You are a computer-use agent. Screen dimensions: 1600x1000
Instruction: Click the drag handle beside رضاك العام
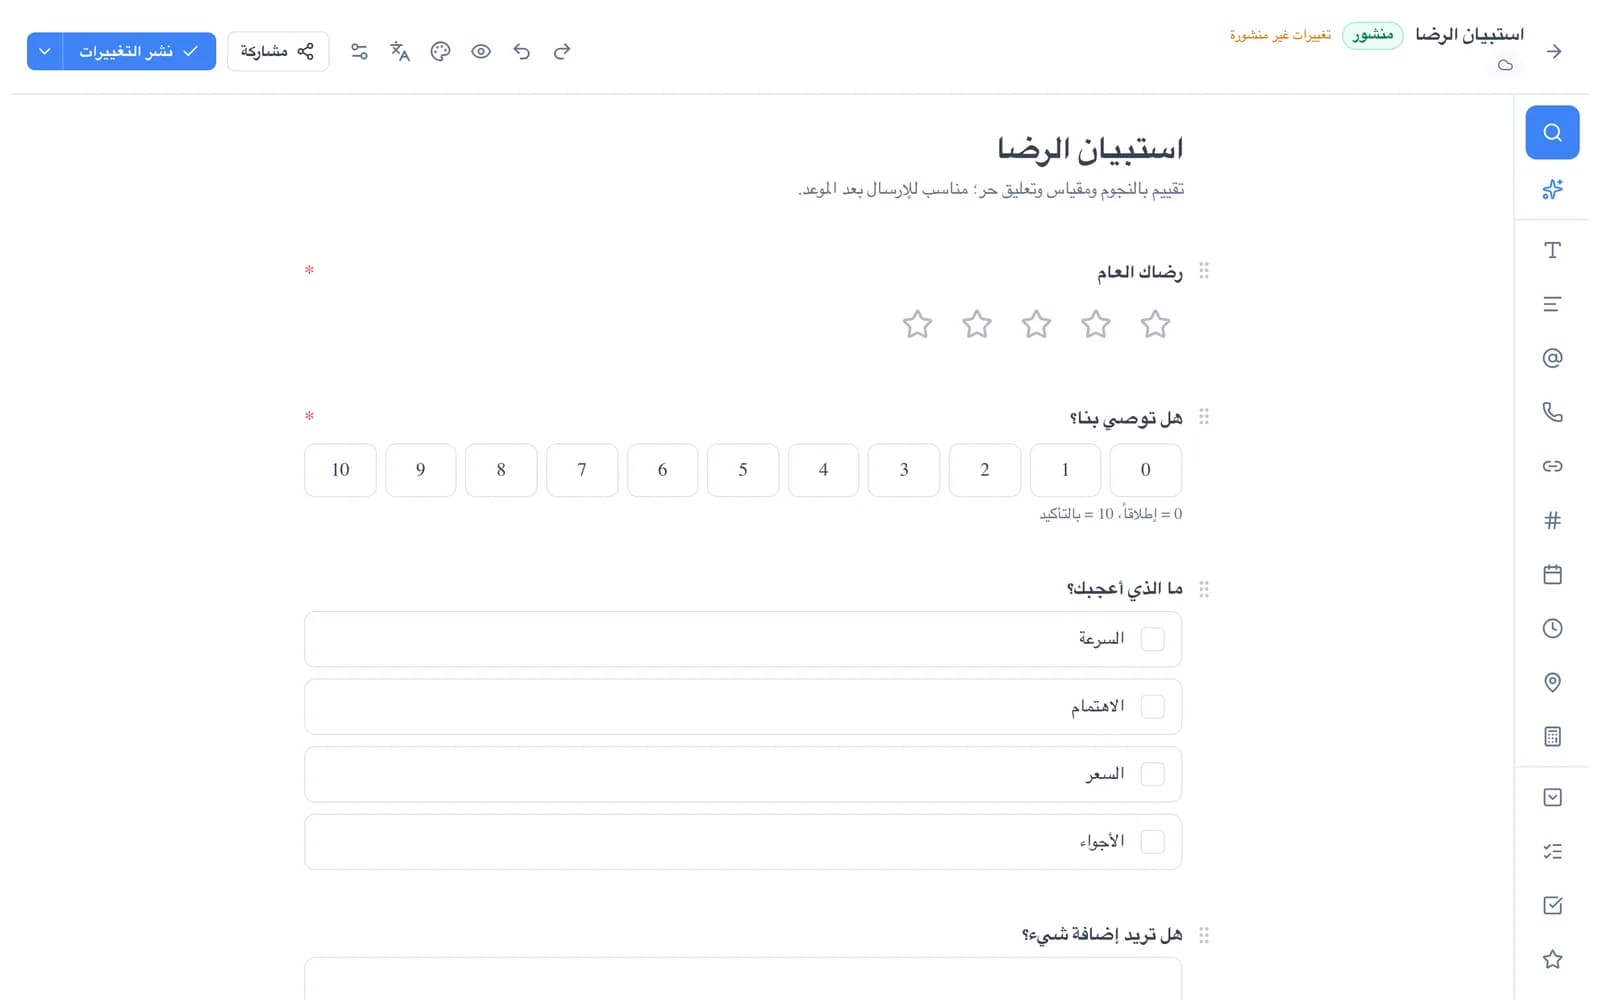tap(1204, 271)
